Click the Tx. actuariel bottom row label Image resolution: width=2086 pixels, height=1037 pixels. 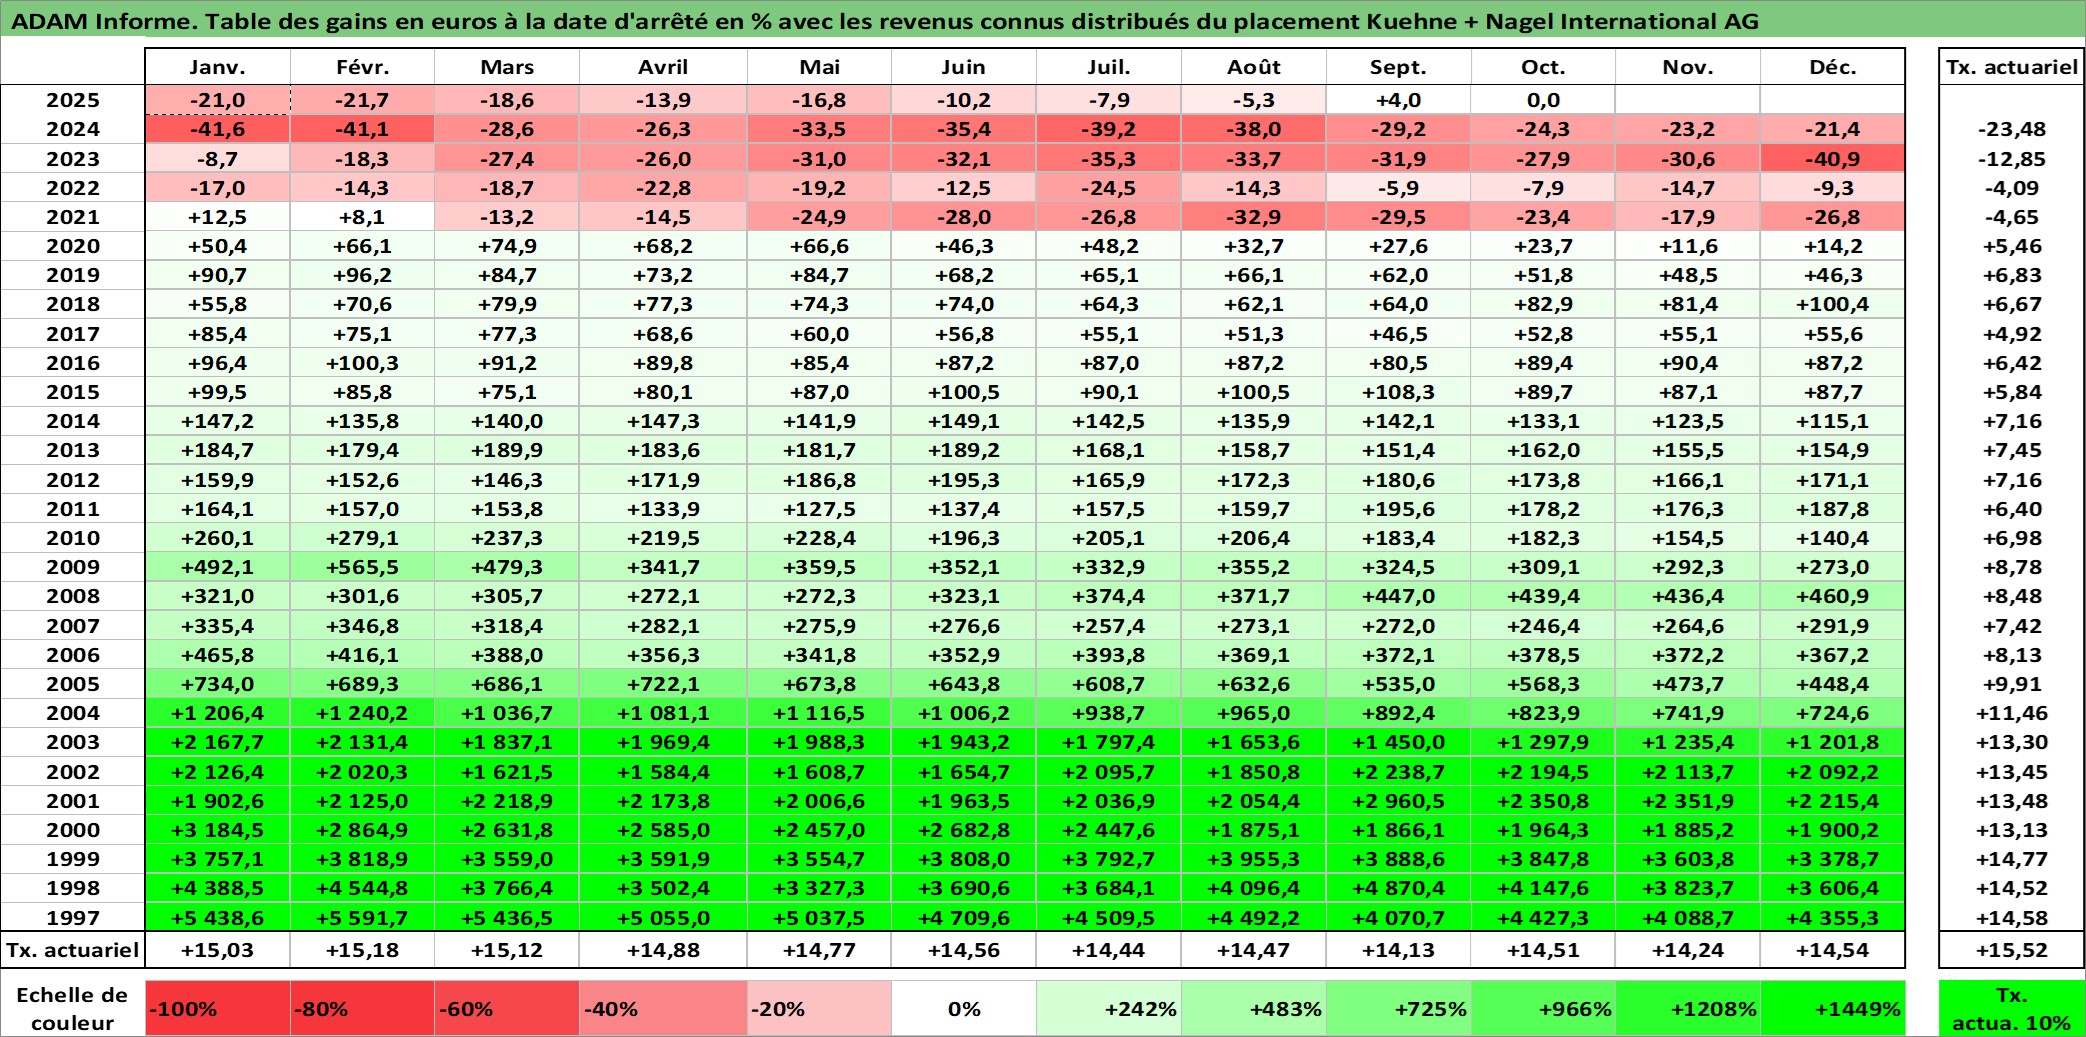click(x=73, y=950)
